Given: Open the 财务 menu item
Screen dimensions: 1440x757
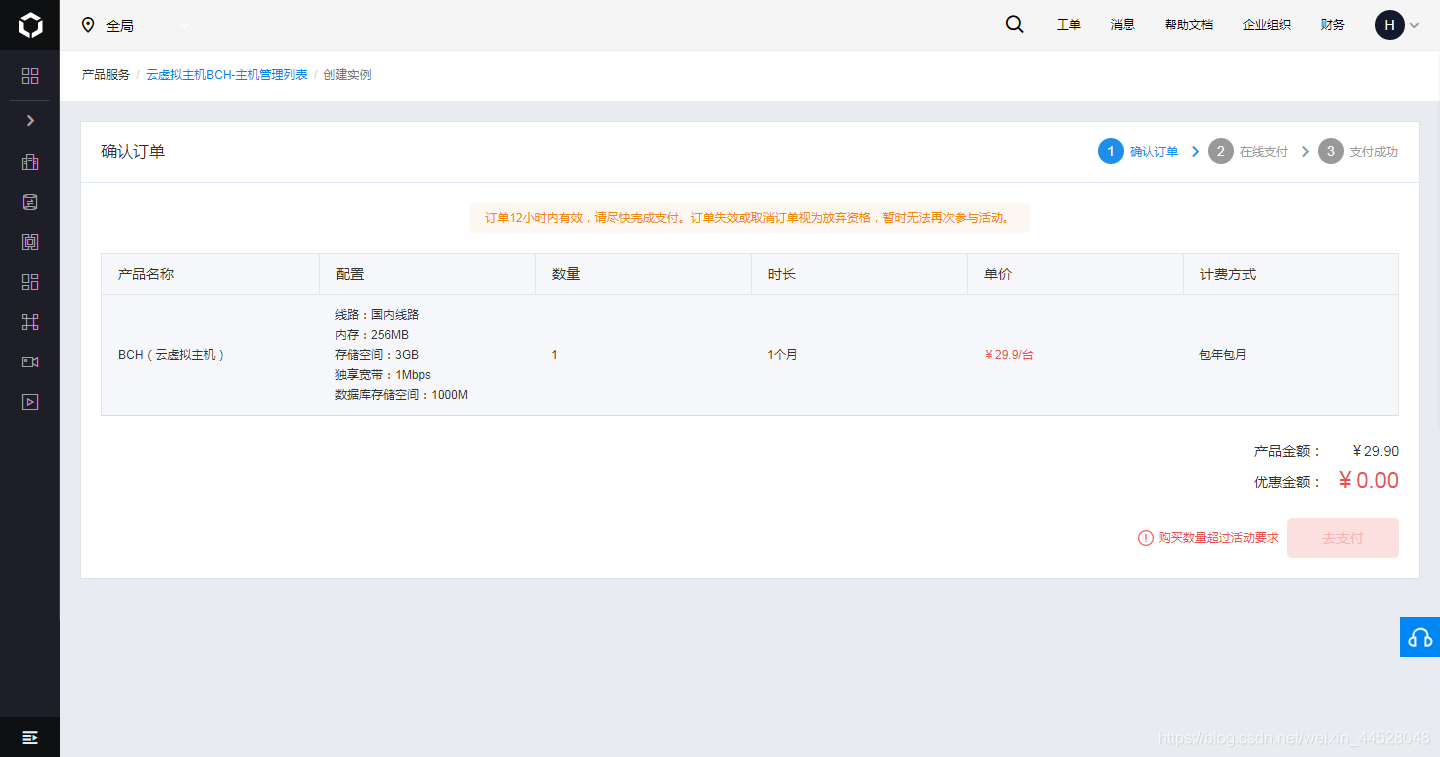Looking at the screenshot, I should pyautogui.click(x=1333, y=25).
